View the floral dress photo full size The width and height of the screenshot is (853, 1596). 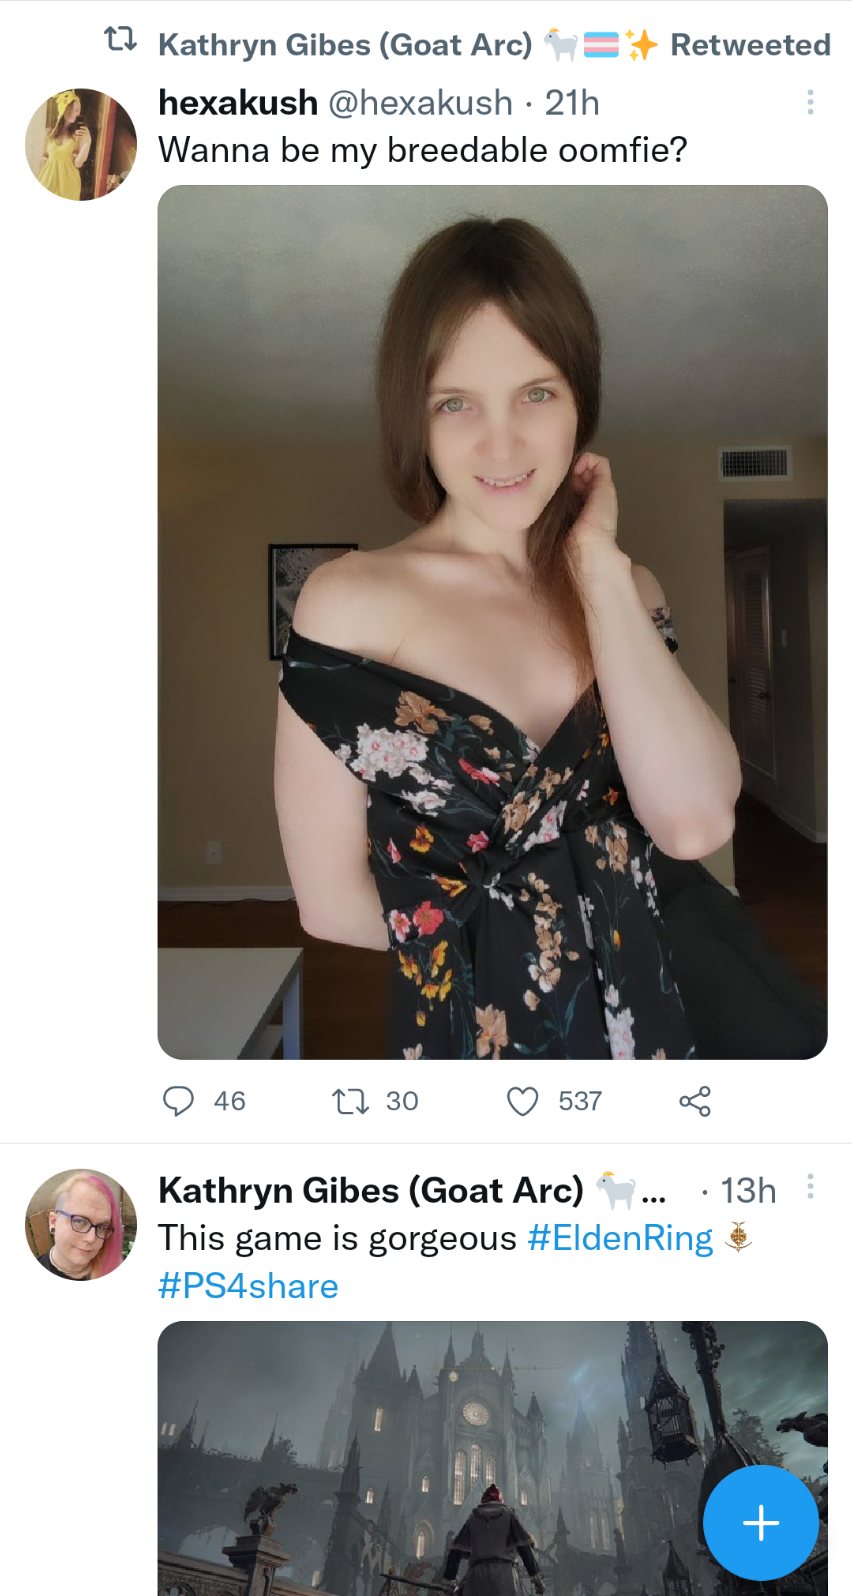[492, 622]
